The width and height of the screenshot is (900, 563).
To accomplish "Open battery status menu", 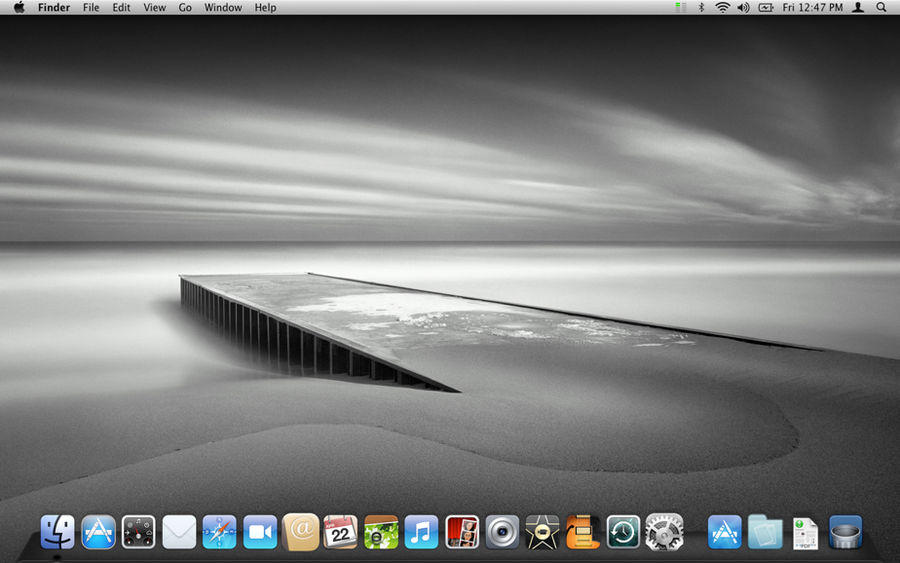I will [x=766, y=7].
